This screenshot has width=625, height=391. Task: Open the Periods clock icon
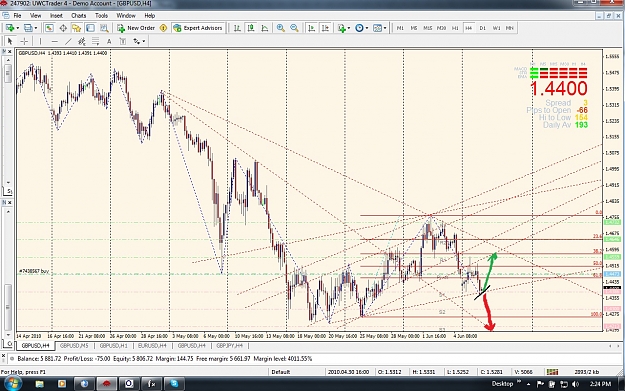[359, 28]
